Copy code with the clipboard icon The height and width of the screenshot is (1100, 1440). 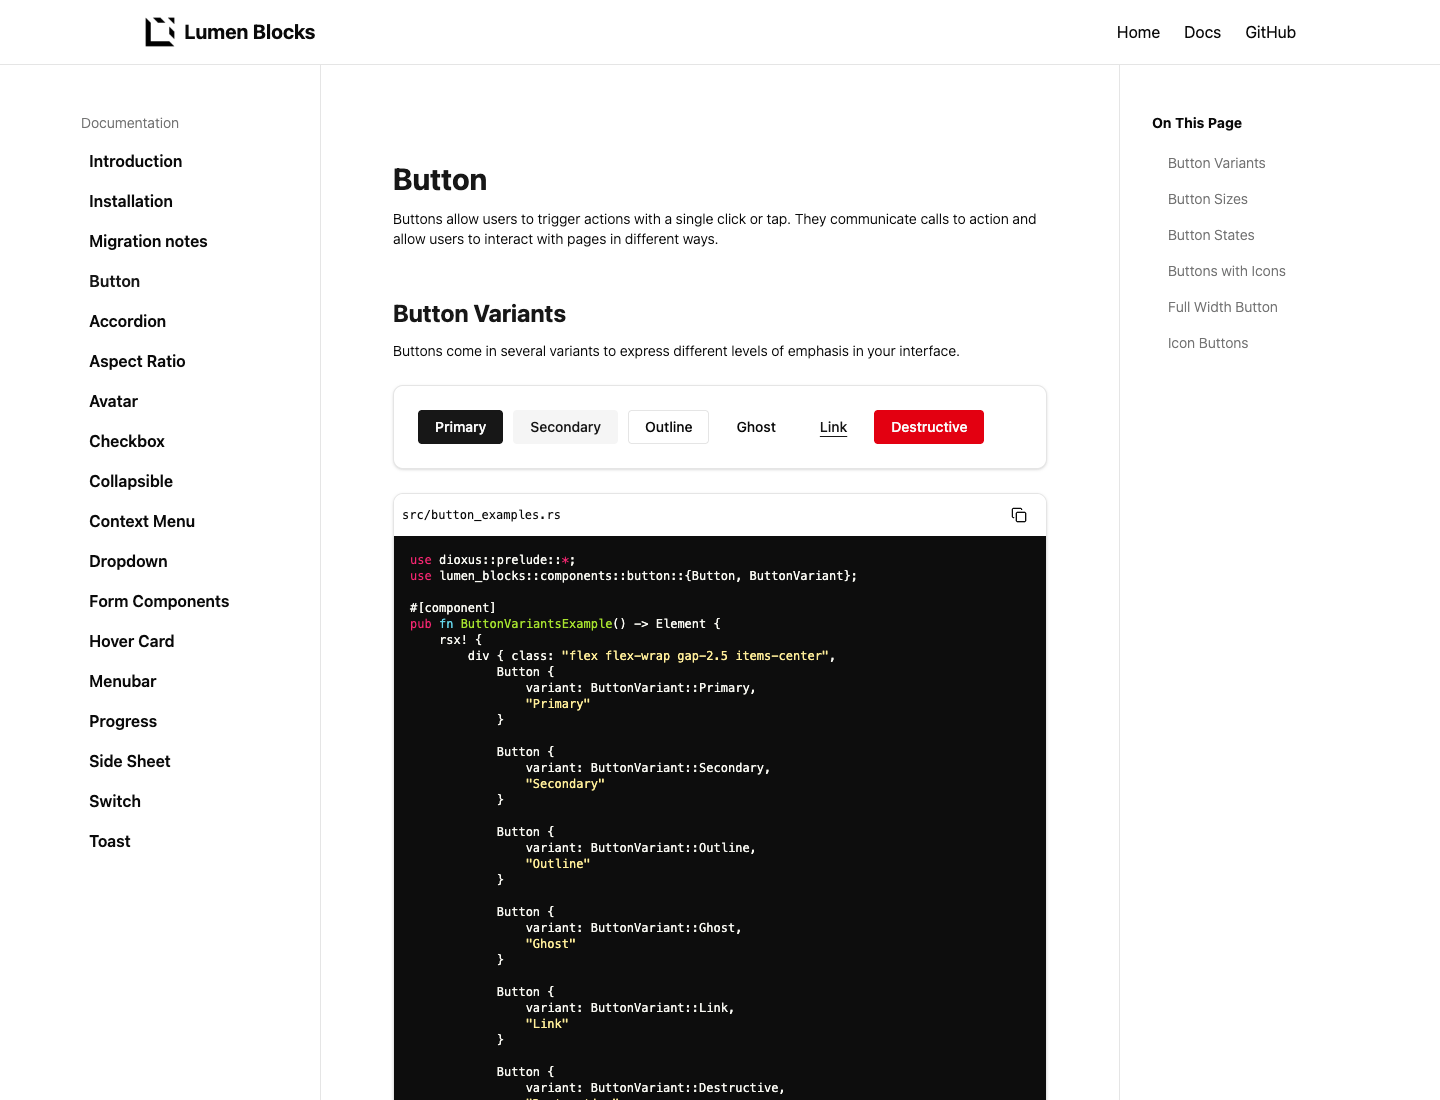click(x=1019, y=515)
